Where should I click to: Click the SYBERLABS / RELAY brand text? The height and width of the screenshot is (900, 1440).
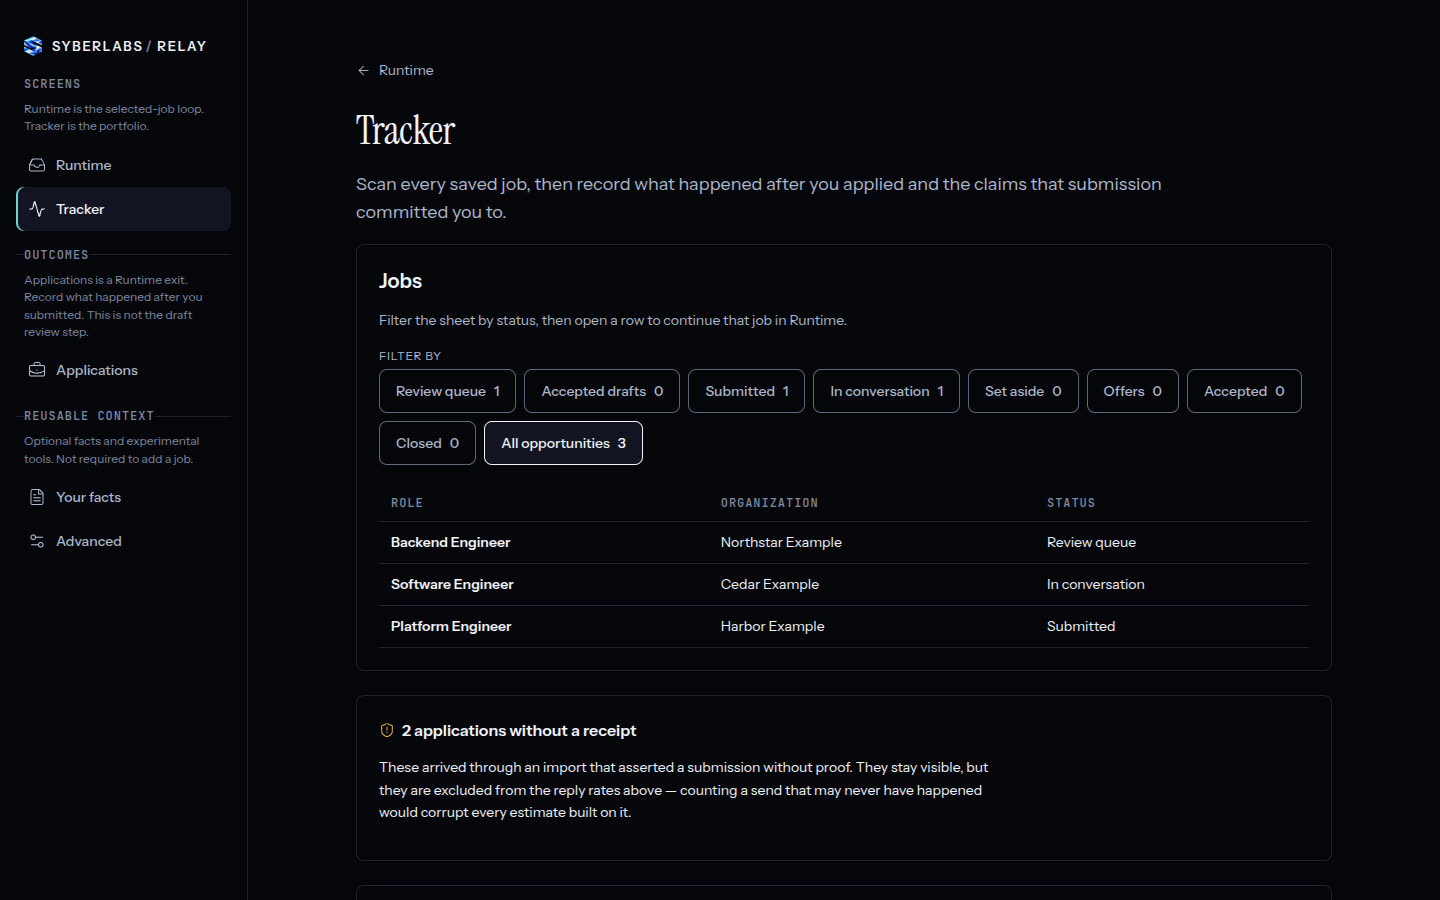[129, 46]
